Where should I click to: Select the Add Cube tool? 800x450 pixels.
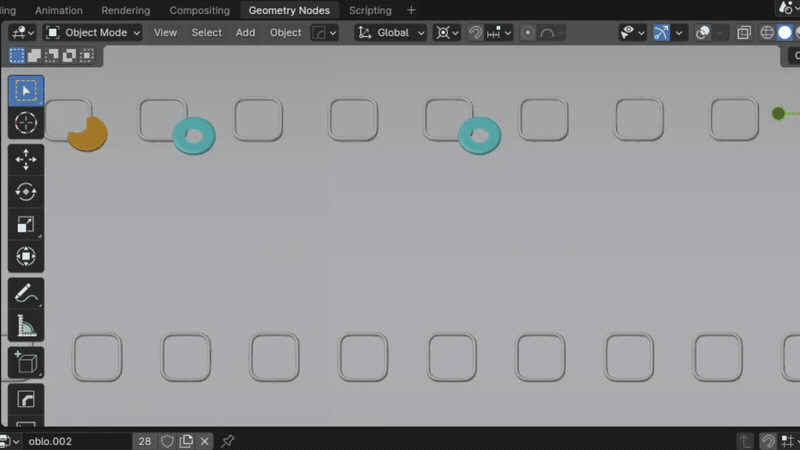pos(26,363)
